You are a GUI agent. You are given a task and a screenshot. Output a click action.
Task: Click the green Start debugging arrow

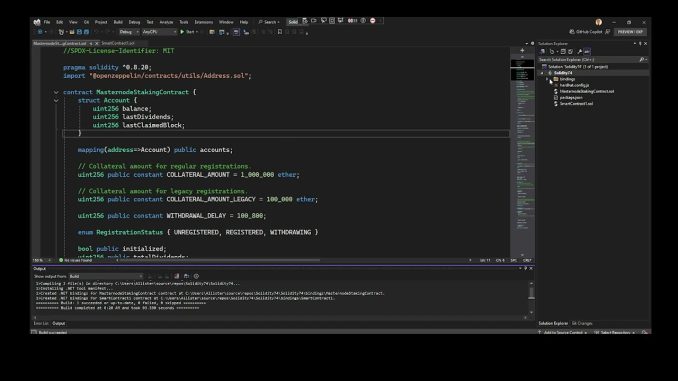182,32
